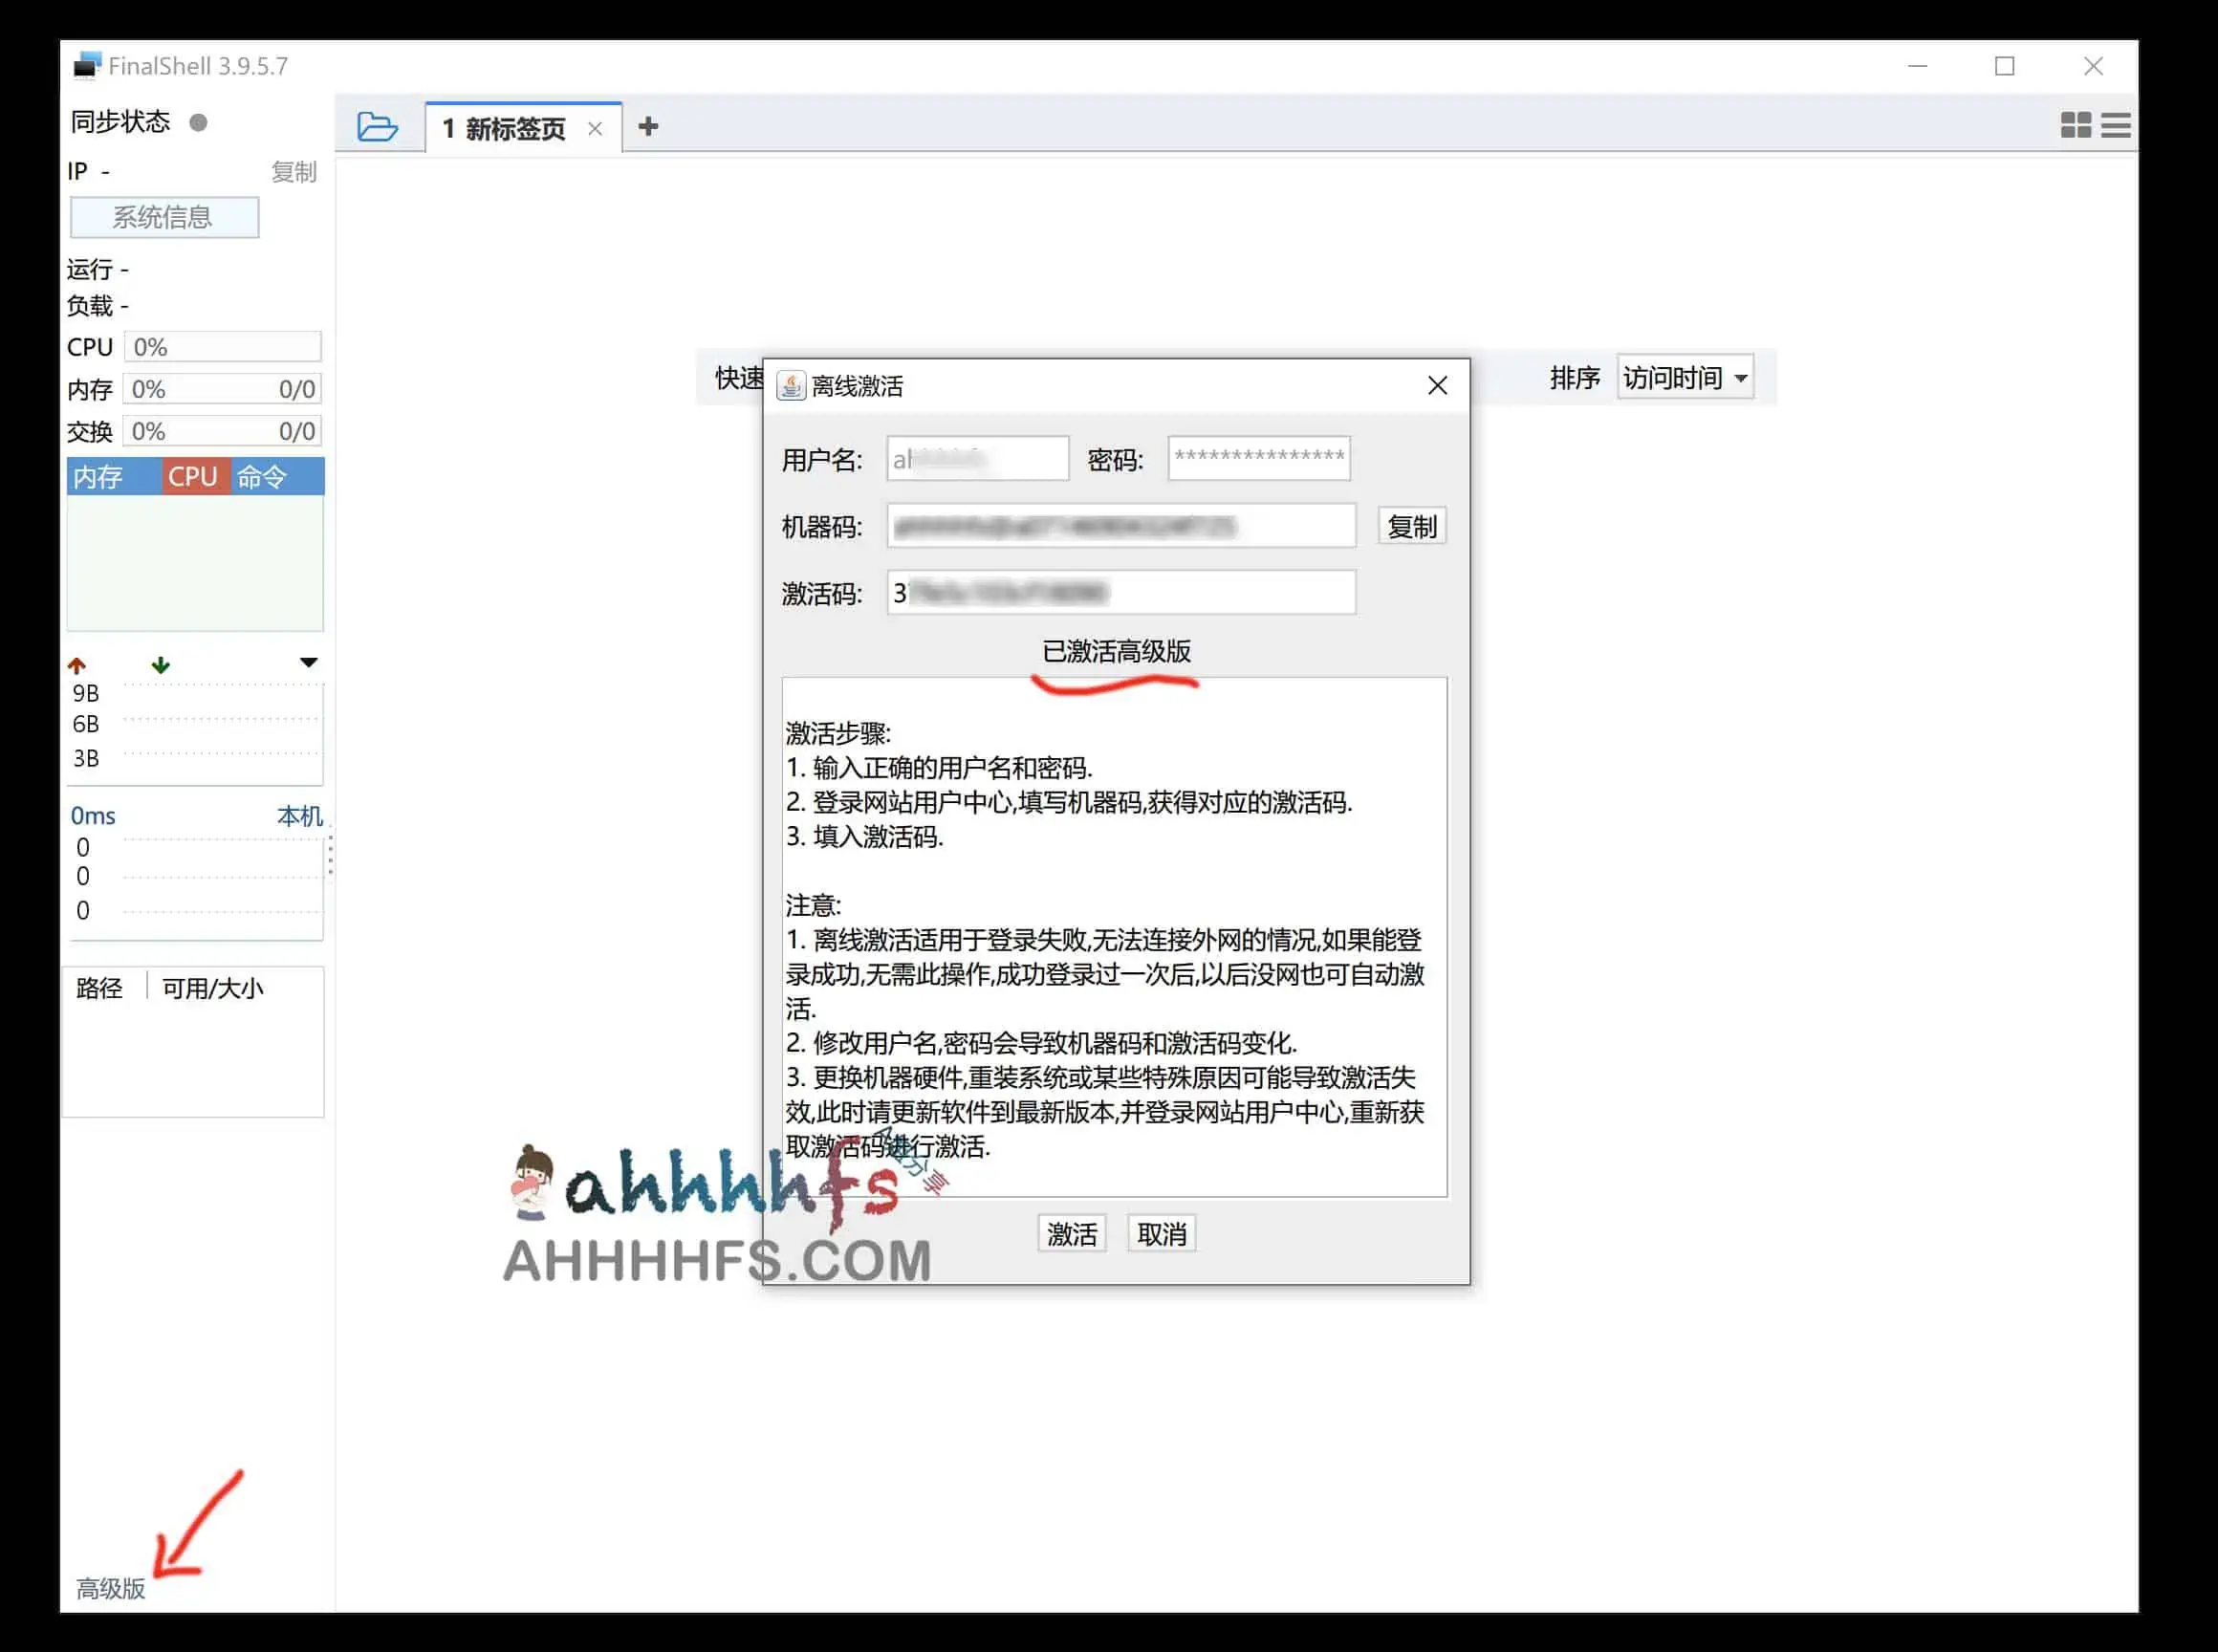Viewport: 2218px width, 1652px height.
Task: Click the green download speed arrow icon
Action: [160, 663]
